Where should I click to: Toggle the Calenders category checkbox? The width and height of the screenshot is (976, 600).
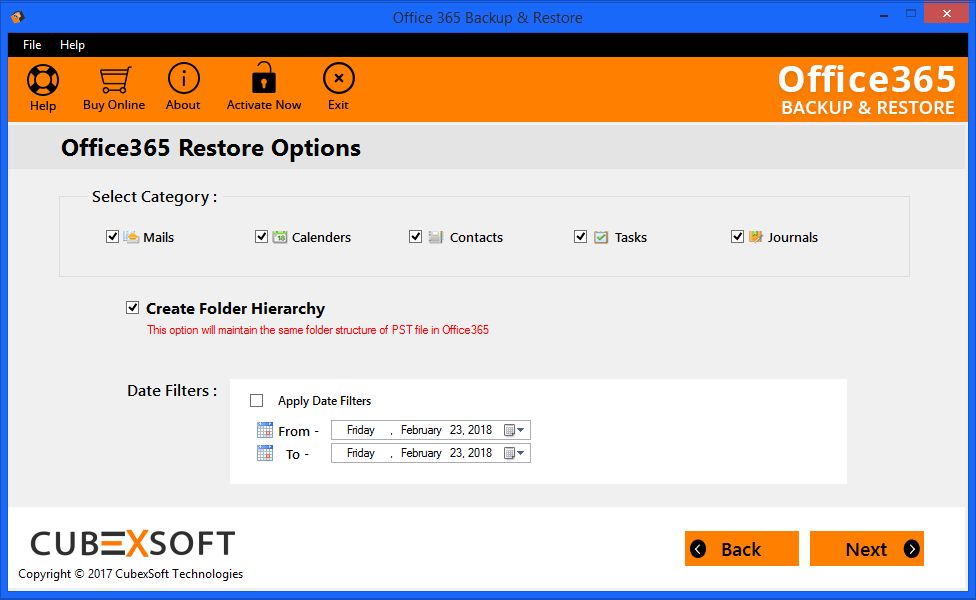click(x=262, y=237)
